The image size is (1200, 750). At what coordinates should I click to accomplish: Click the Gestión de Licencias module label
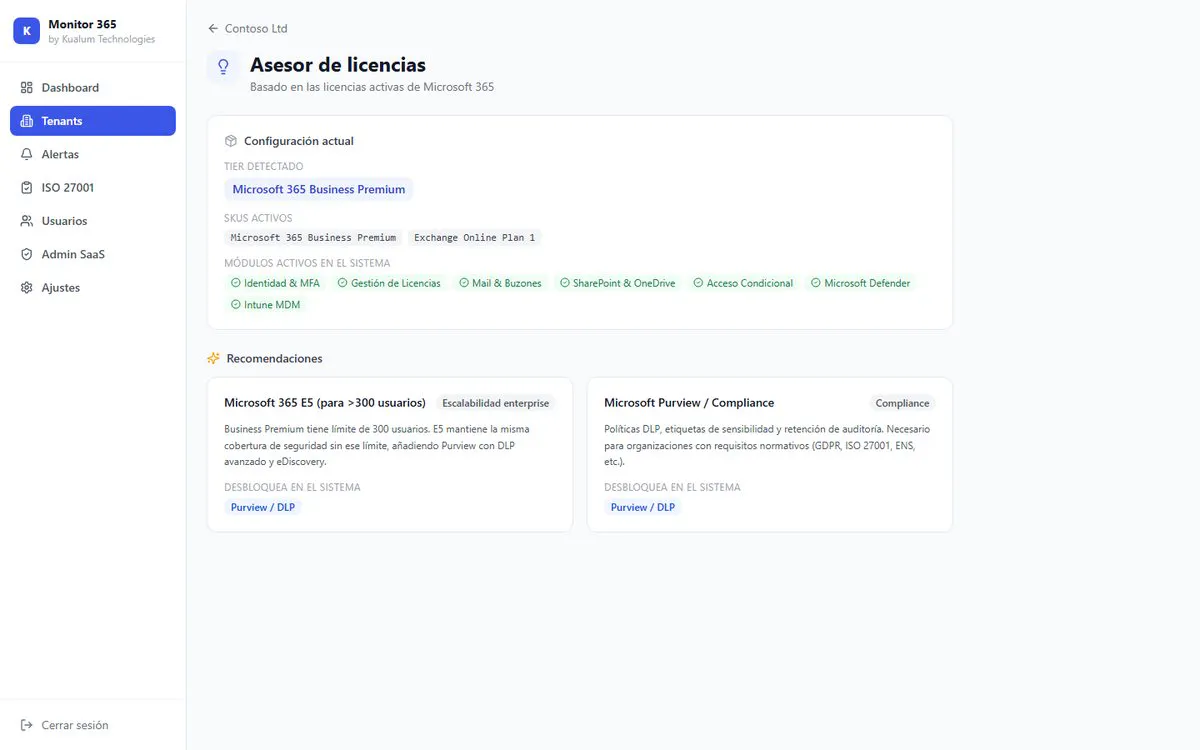(389, 283)
